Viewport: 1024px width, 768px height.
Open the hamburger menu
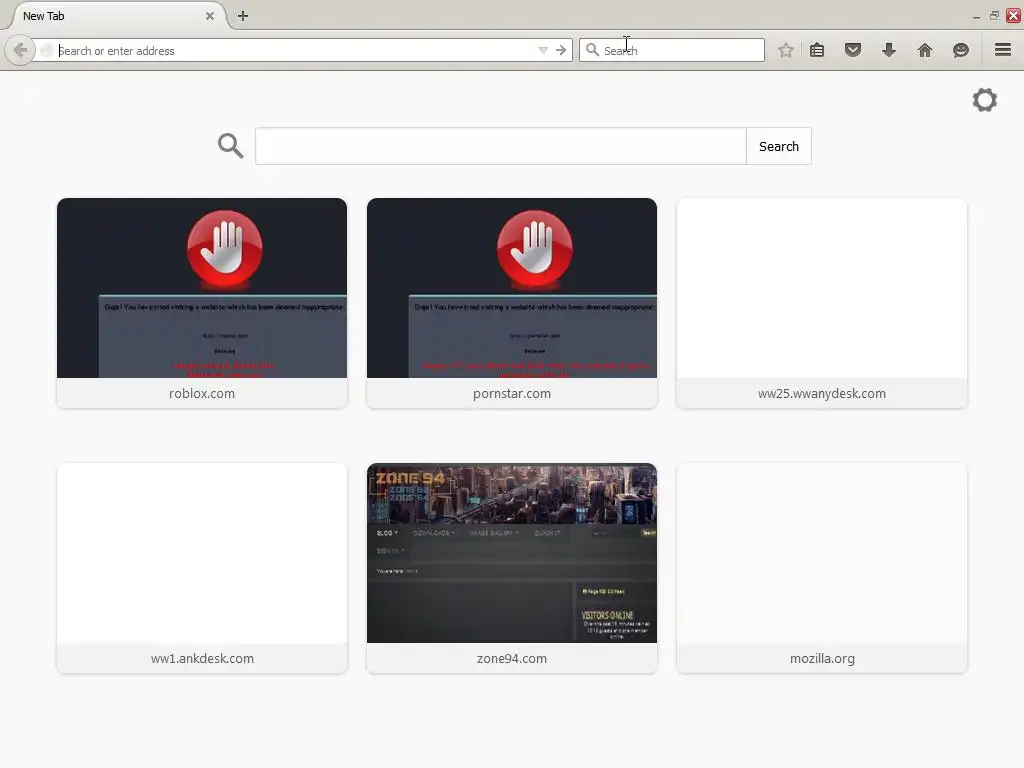(1003, 50)
